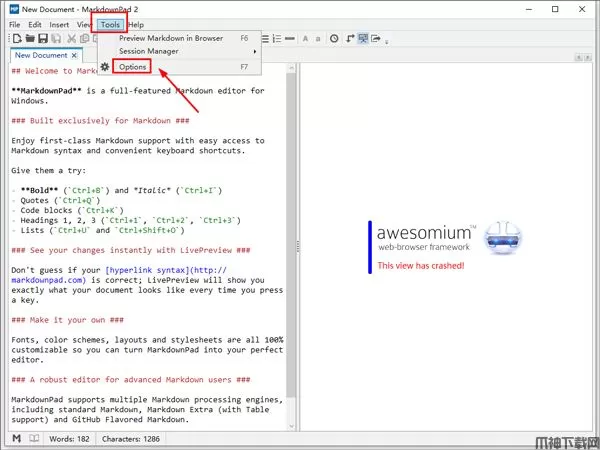Click the Save document floppy icon
Screen dimensions: 600x450
point(42,38)
